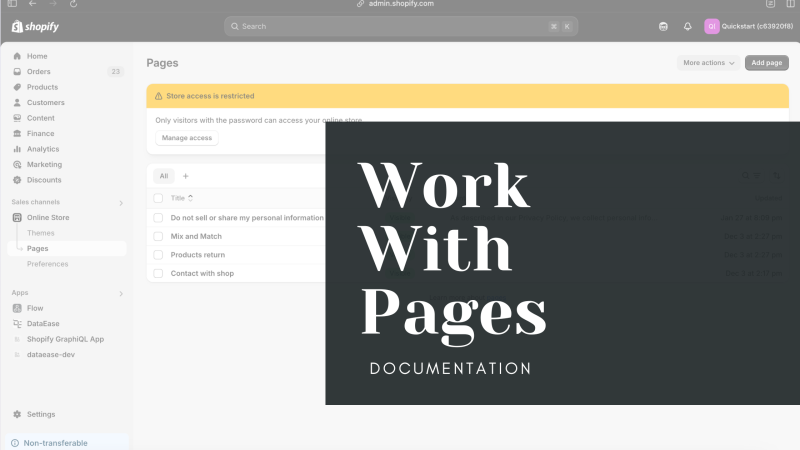Open the Mix and Match page

click(x=196, y=236)
